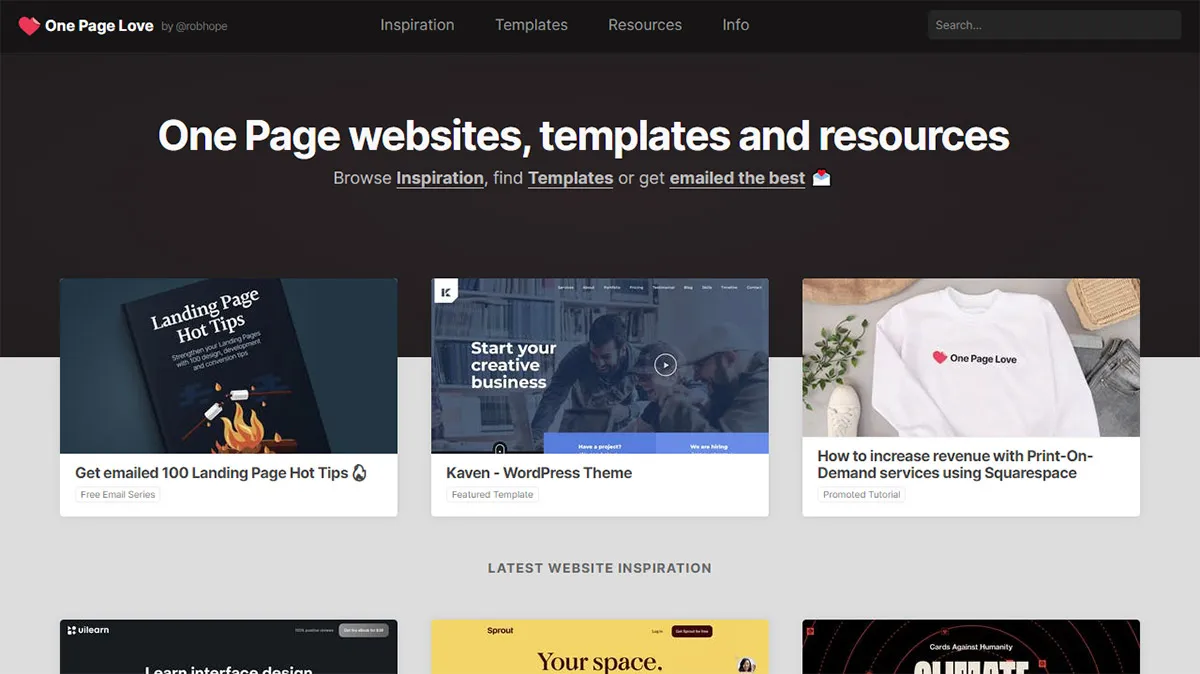Open the Print-On-Demand Squarespace tutorial title
This screenshot has width=1200, height=674.
pyautogui.click(x=955, y=464)
